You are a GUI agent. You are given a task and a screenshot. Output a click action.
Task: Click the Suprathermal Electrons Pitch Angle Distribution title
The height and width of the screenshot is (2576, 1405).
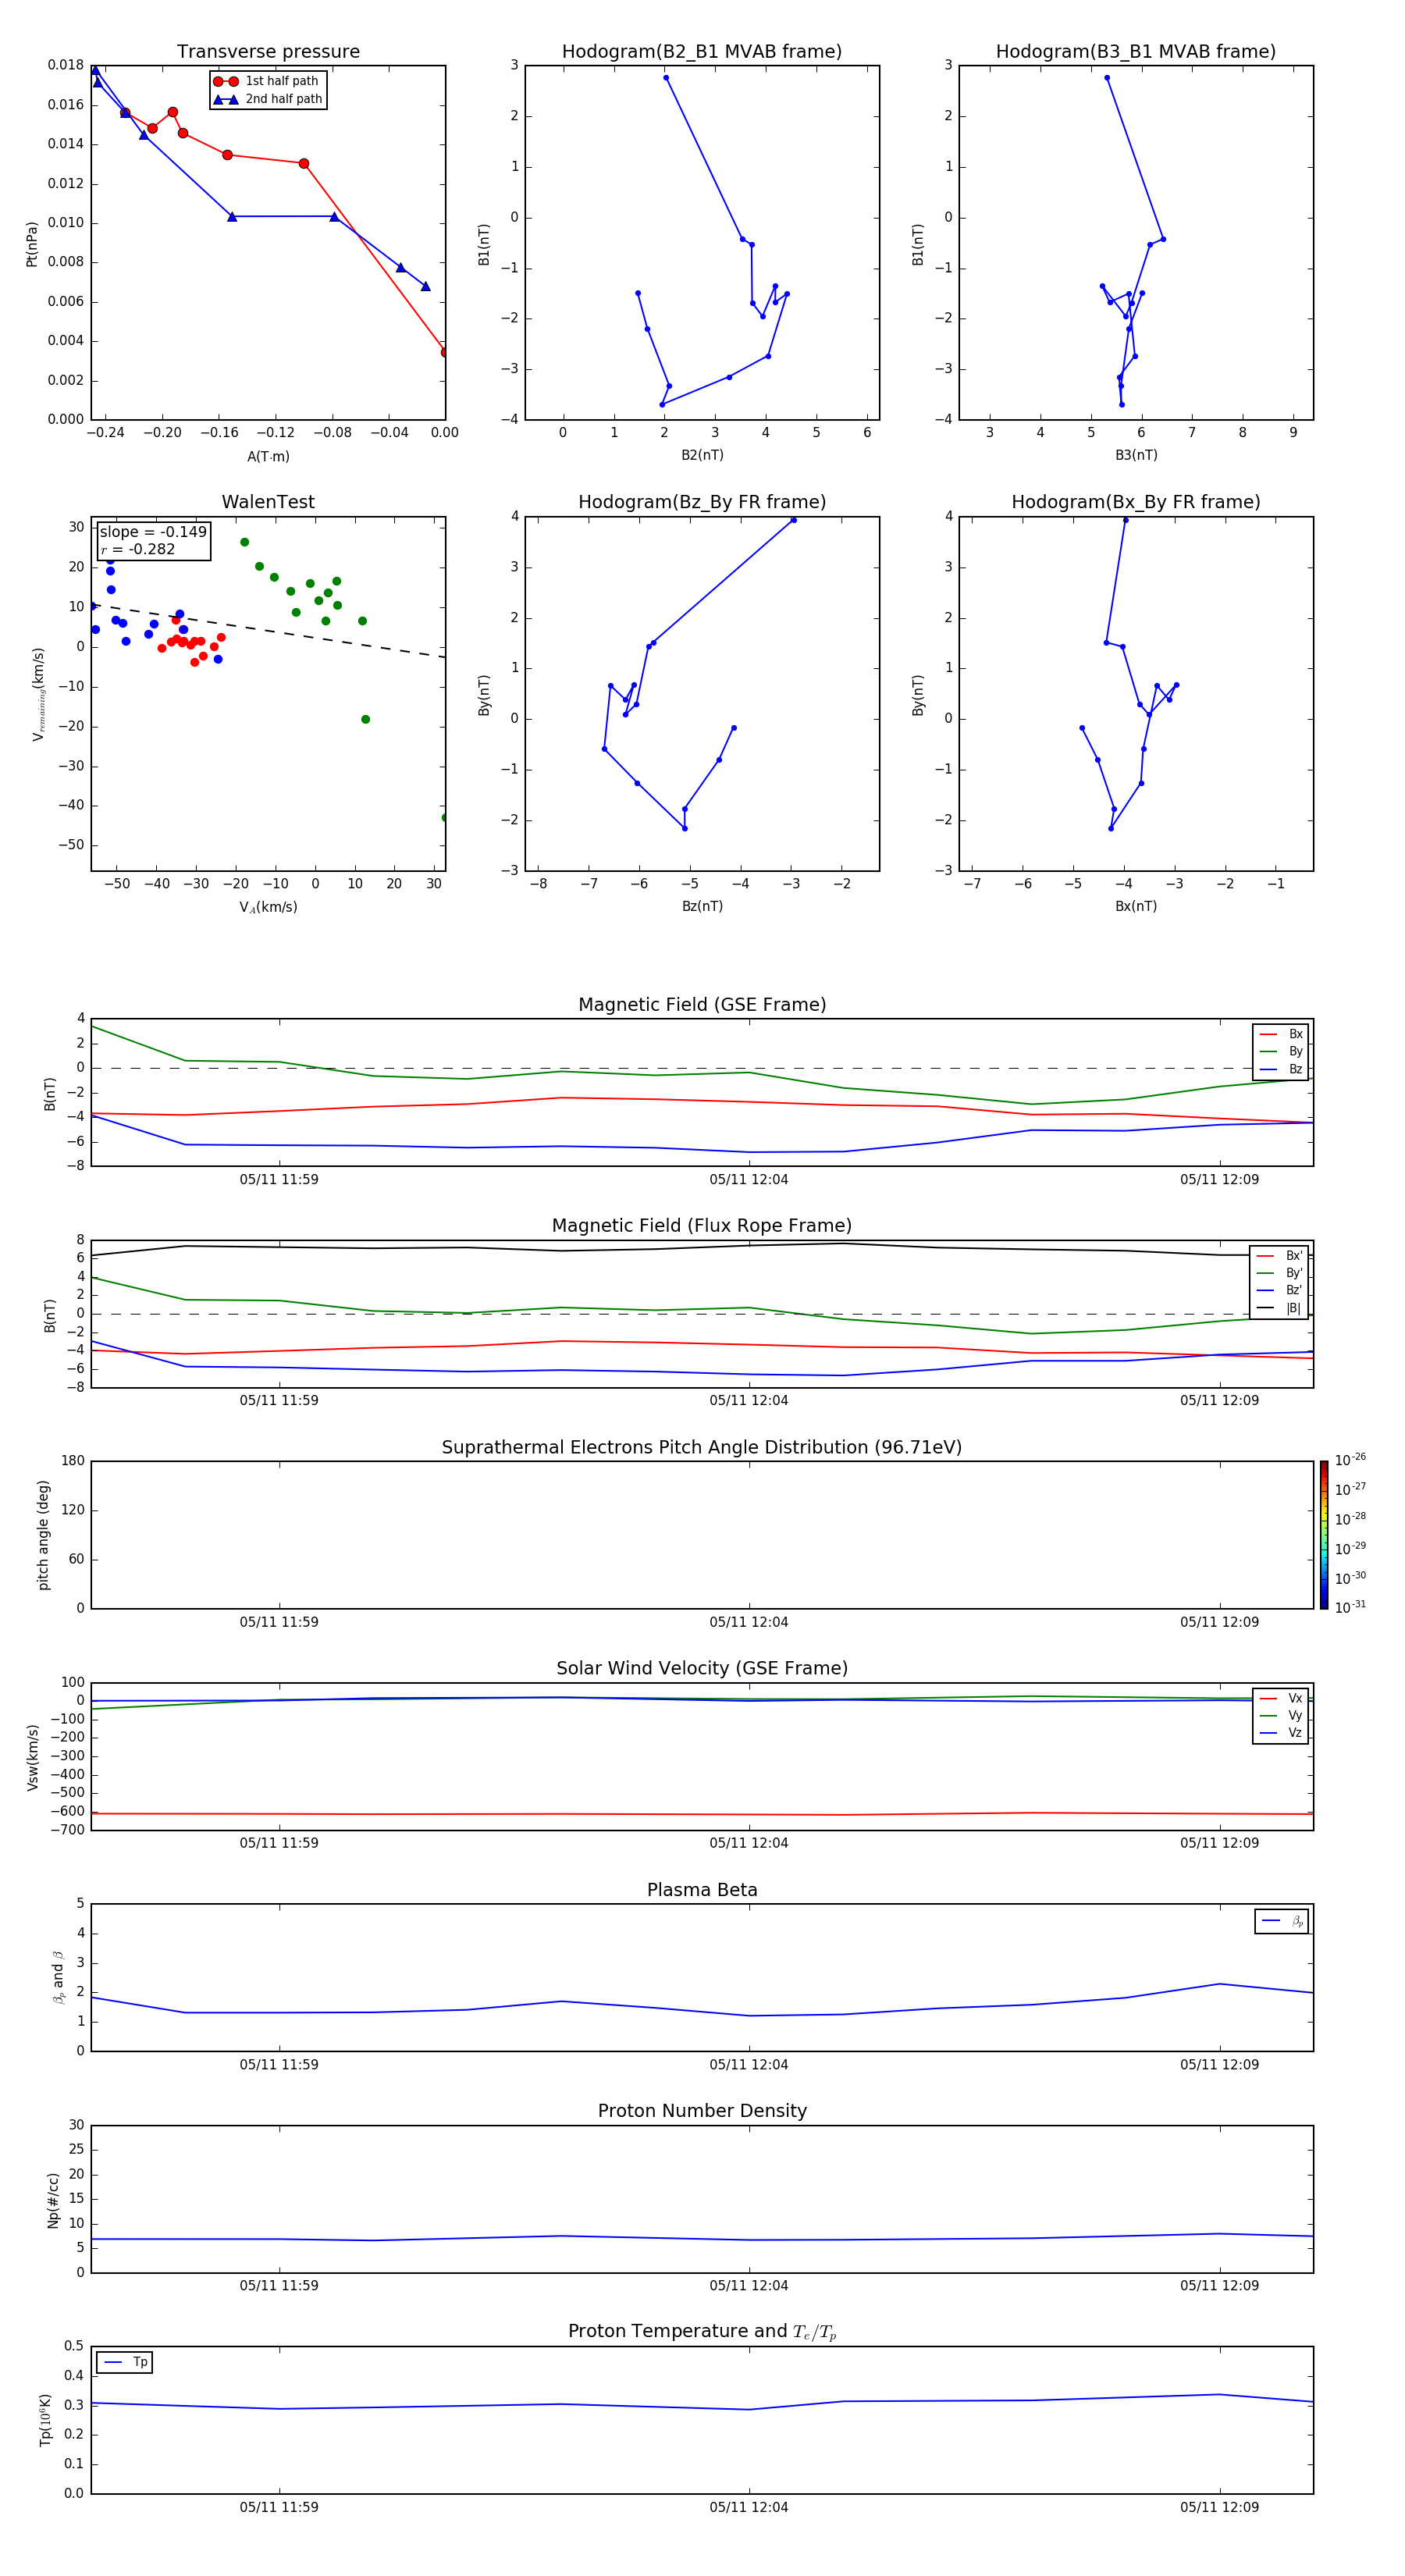702,1448
